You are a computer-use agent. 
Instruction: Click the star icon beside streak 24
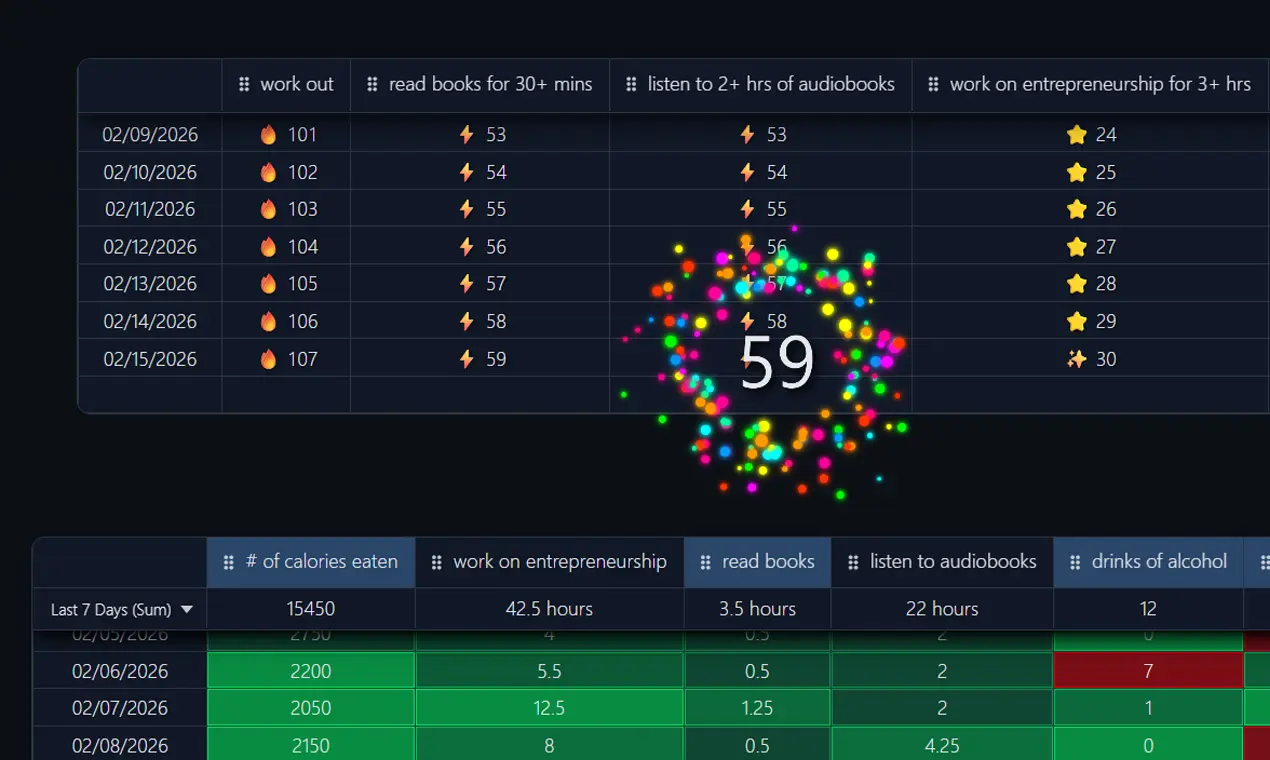pyautogui.click(x=1076, y=135)
